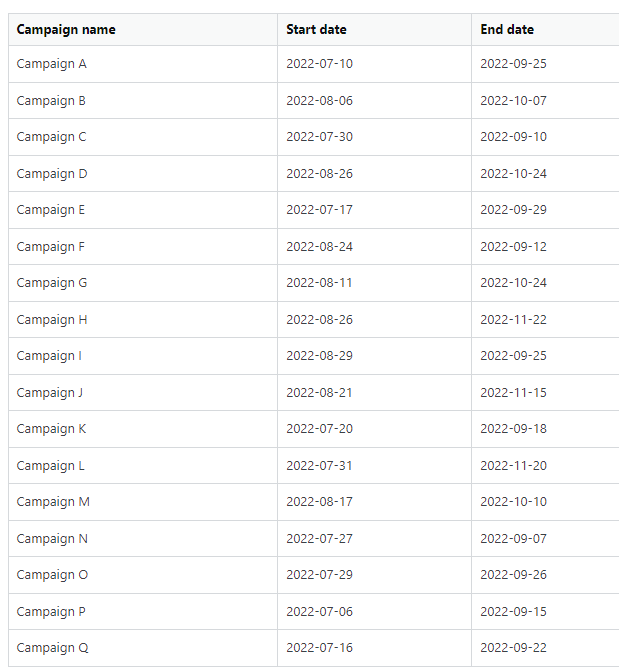619x671 pixels.
Task: Select the Campaign A name cell
Action: [52, 64]
